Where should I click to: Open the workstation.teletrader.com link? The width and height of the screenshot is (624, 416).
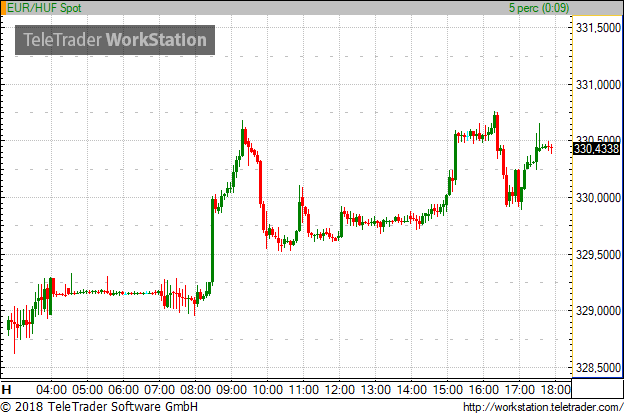point(543,407)
